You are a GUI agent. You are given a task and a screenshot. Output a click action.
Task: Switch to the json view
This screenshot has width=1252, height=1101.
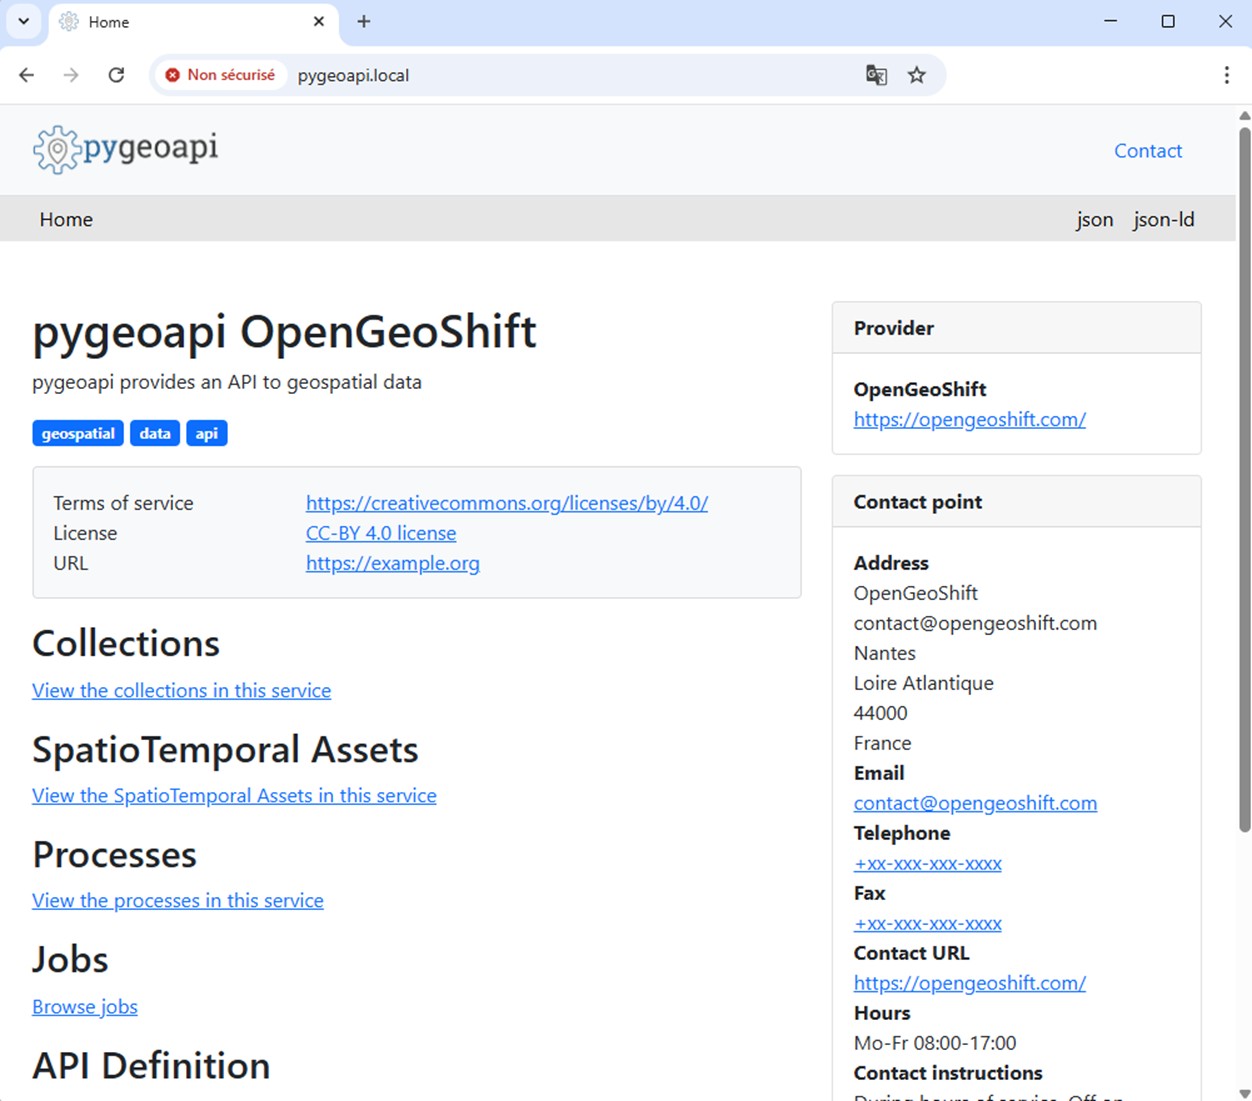1094,219
